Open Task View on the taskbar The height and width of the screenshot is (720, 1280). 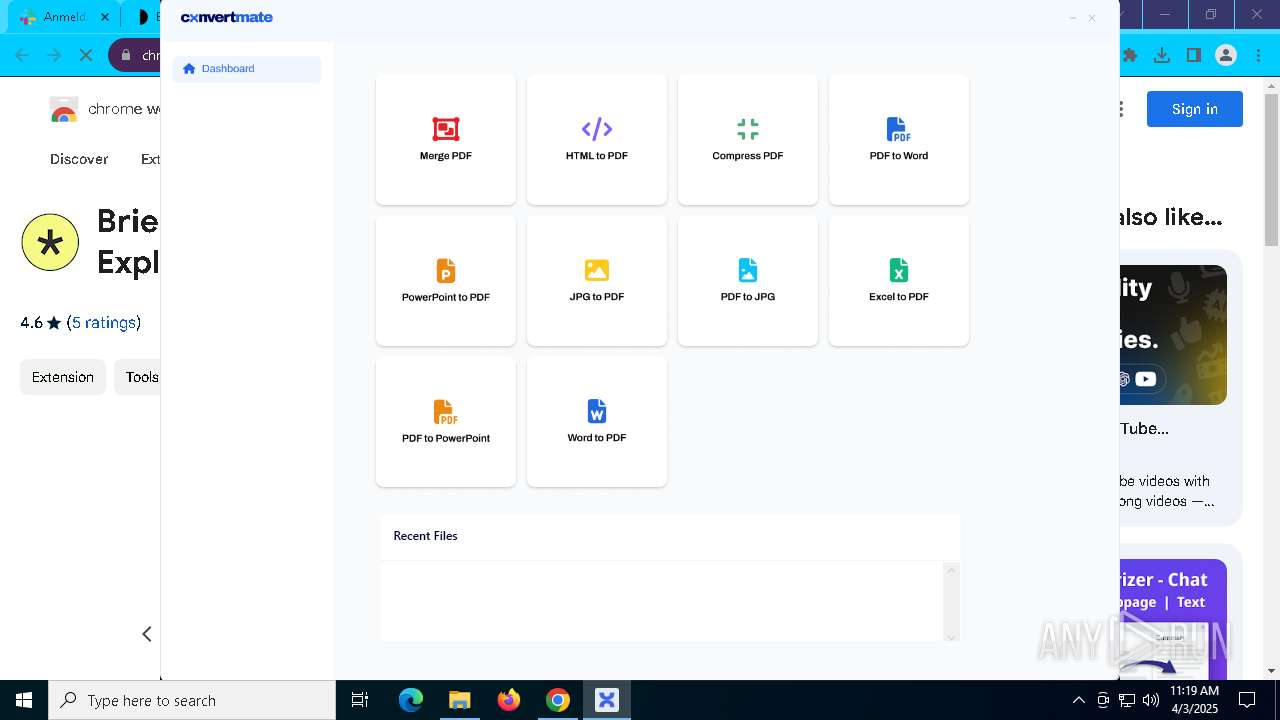[x=360, y=700]
